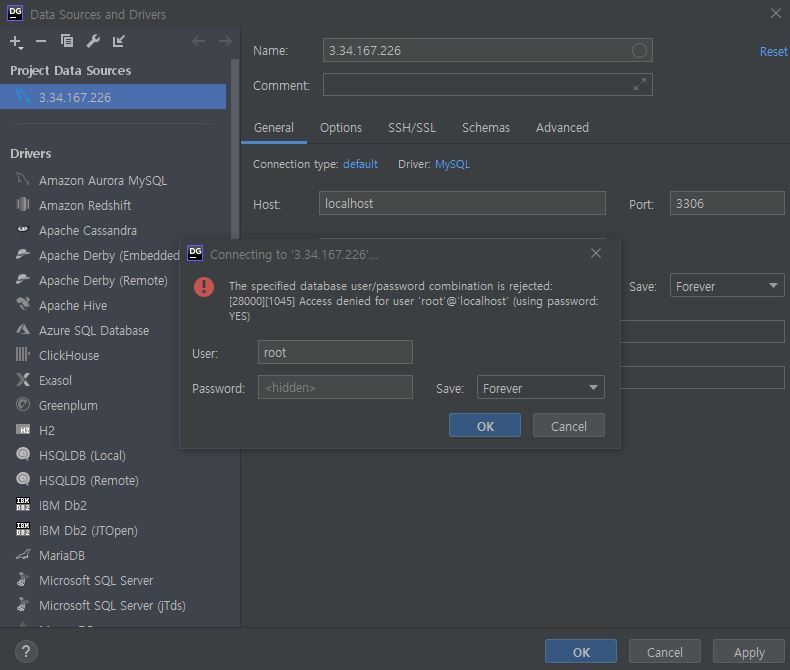The image size is (790, 670).
Task: Open the SSH/SSL tab
Action: (412, 128)
